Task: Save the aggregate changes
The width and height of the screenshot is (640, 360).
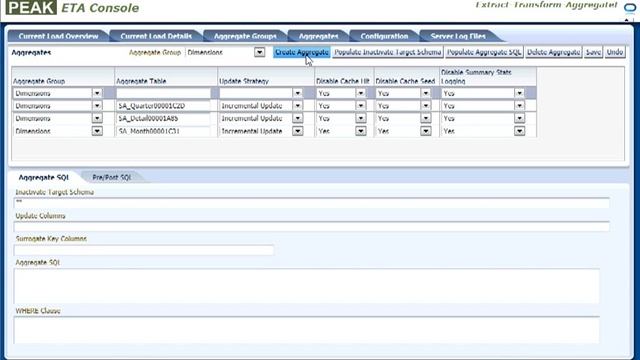Action: coord(593,52)
